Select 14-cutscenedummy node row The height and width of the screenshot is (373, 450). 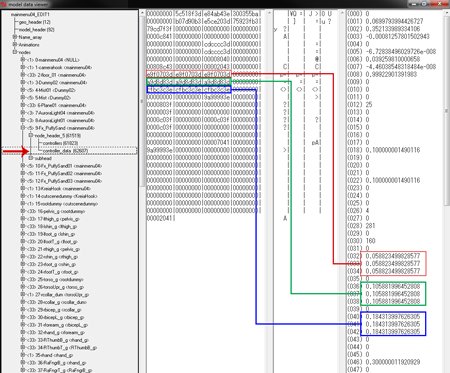pyautogui.click(x=62, y=196)
